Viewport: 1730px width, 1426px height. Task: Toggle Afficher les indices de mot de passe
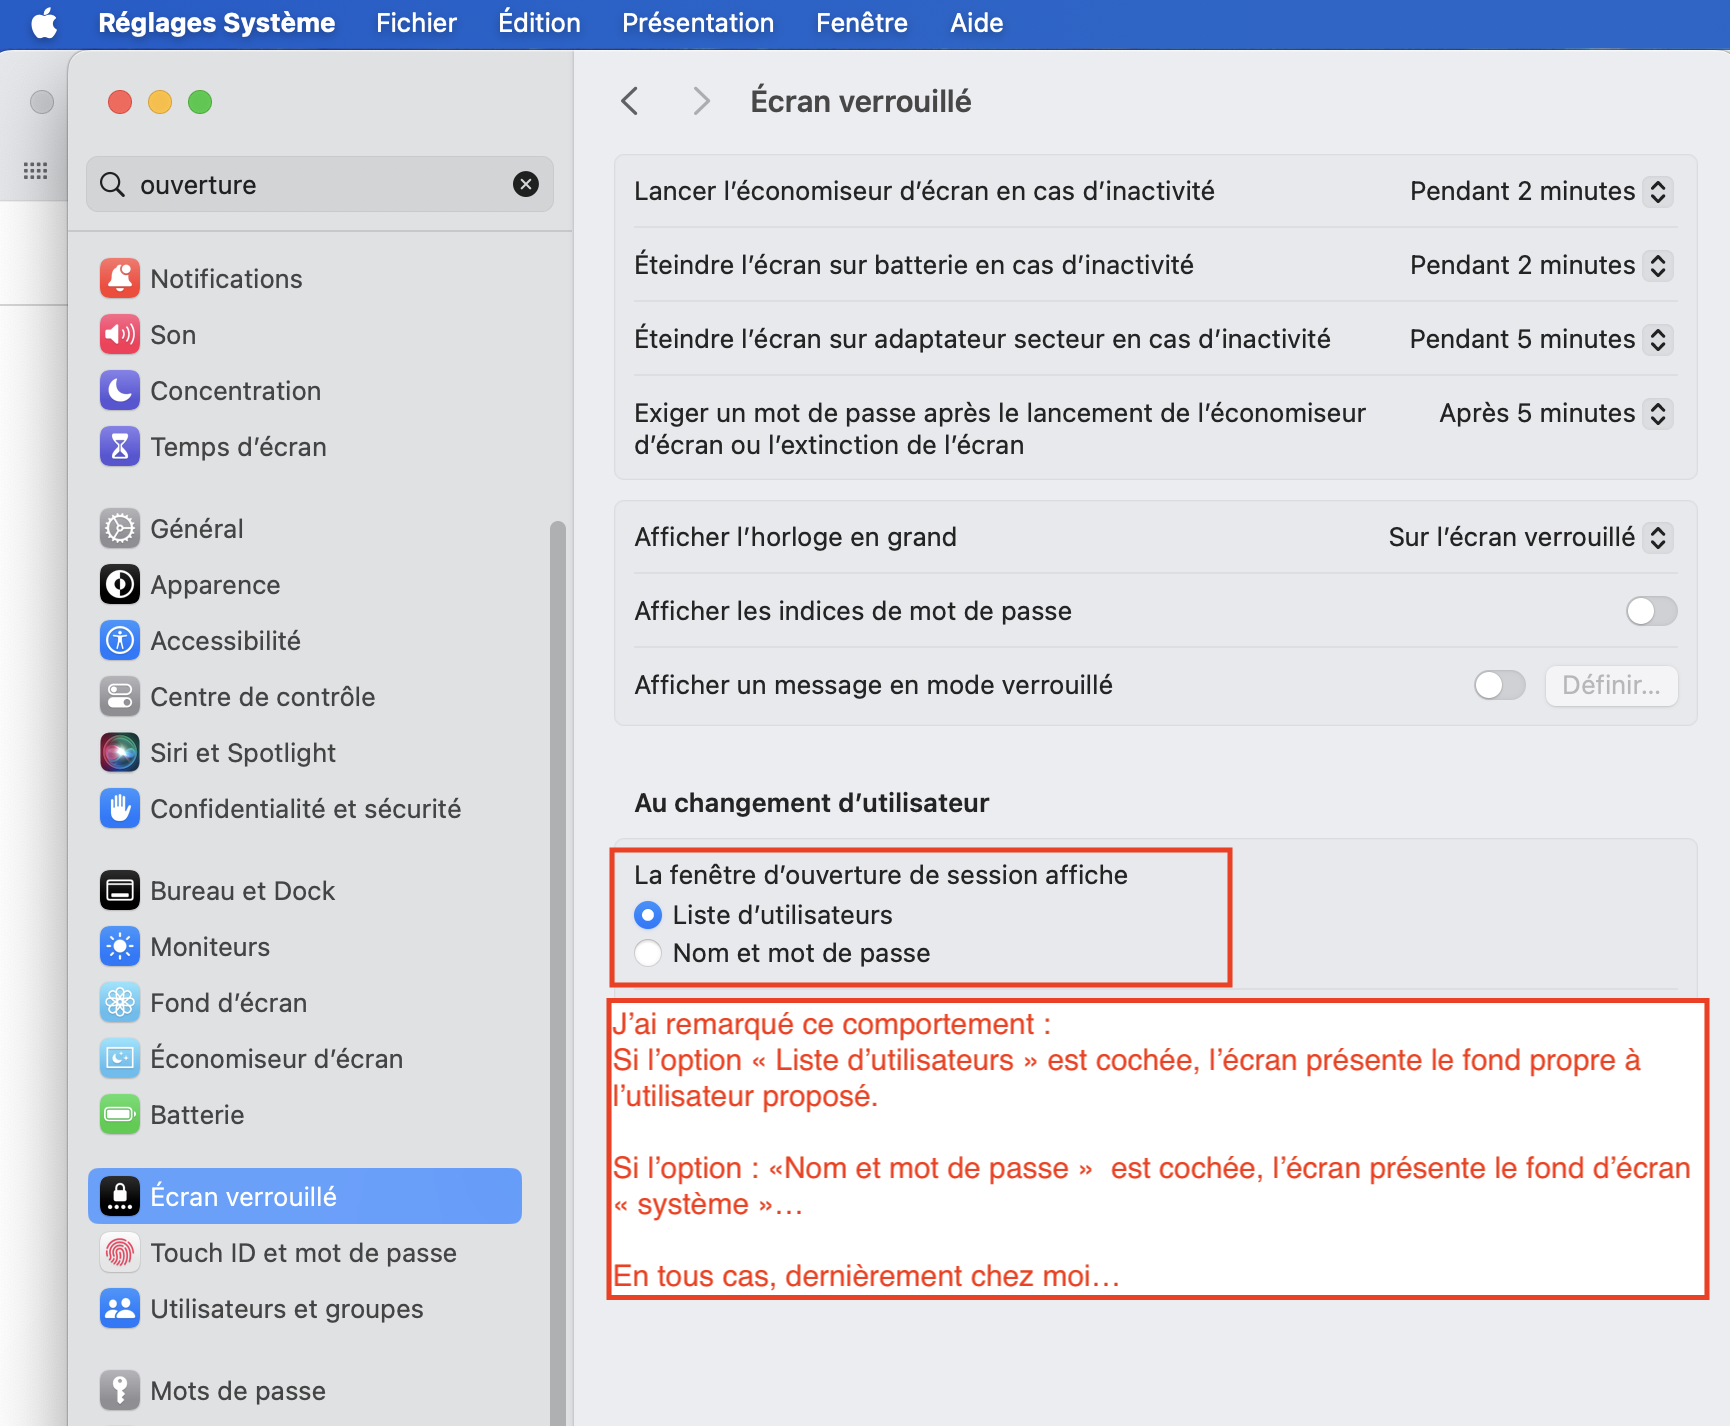[x=1651, y=611]
